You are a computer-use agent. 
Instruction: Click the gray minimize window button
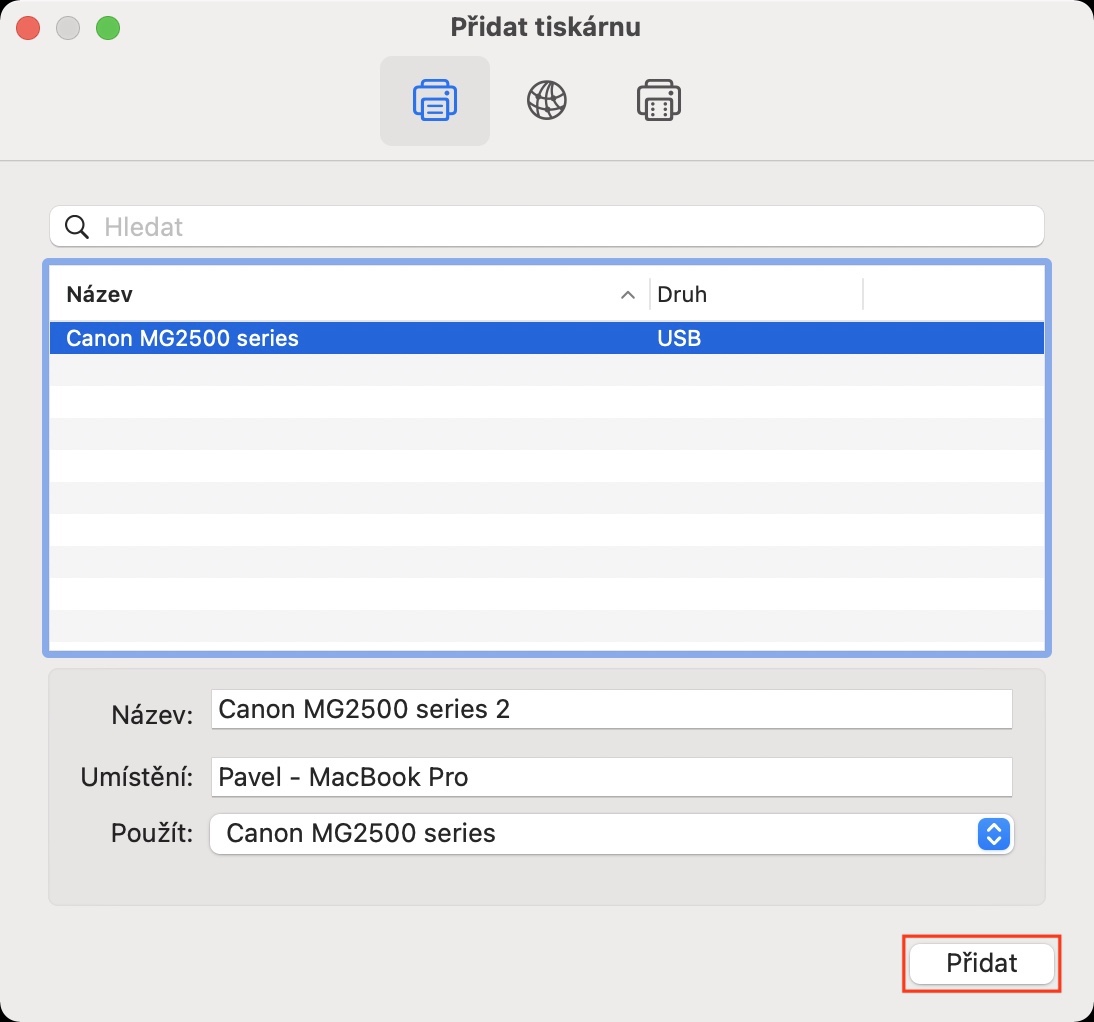[68, 28]
